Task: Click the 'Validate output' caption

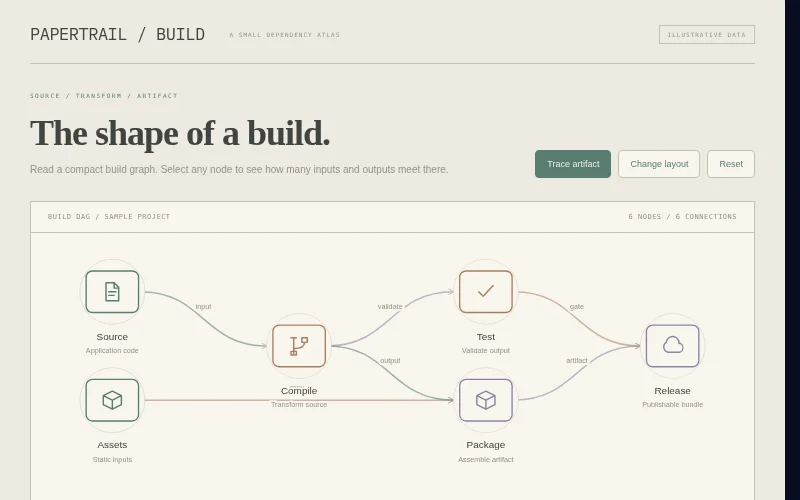Action: (486, 351)
